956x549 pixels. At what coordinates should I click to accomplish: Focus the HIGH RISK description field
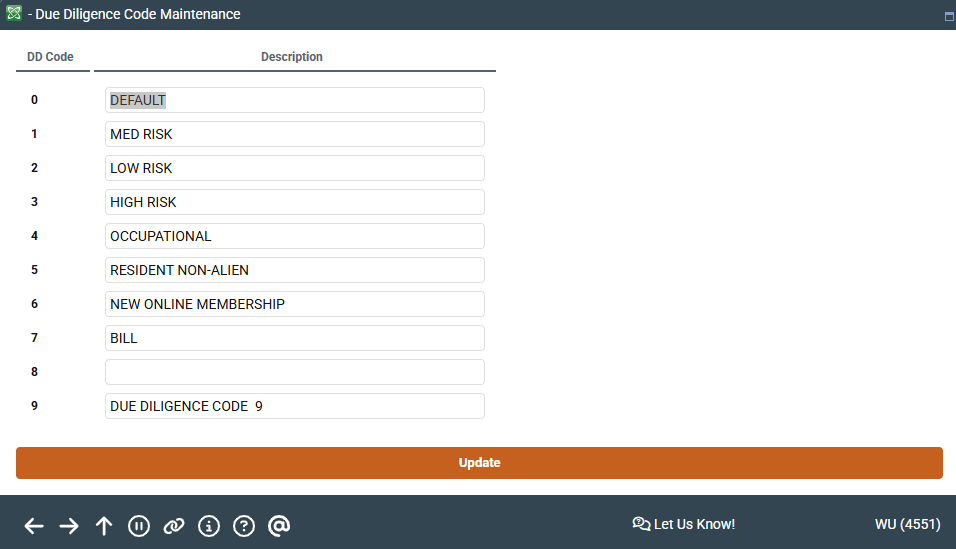pos(294,202)
